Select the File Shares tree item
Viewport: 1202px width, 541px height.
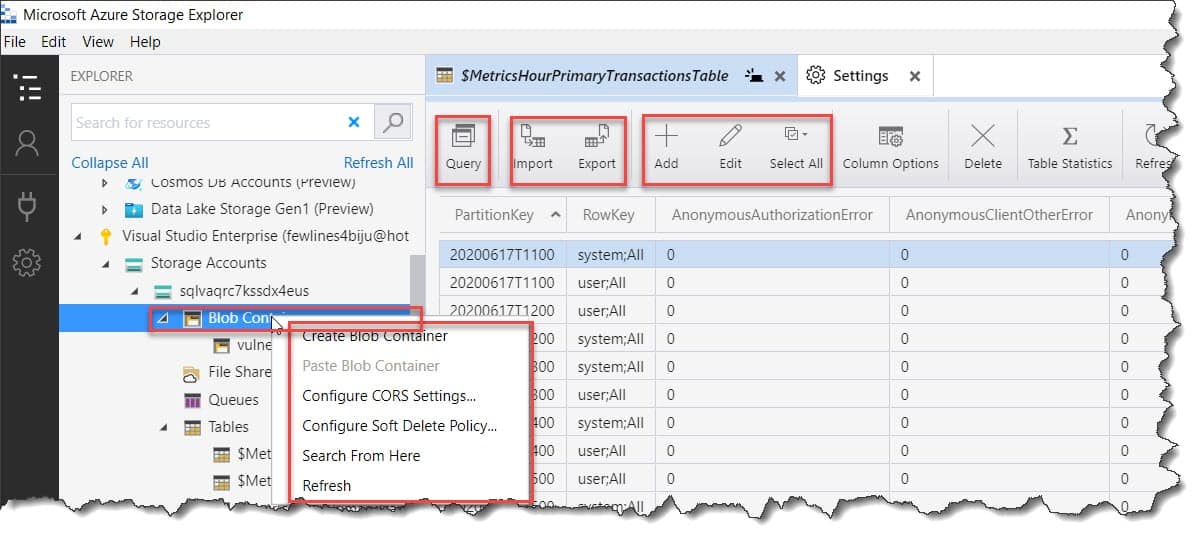[240, 372]
